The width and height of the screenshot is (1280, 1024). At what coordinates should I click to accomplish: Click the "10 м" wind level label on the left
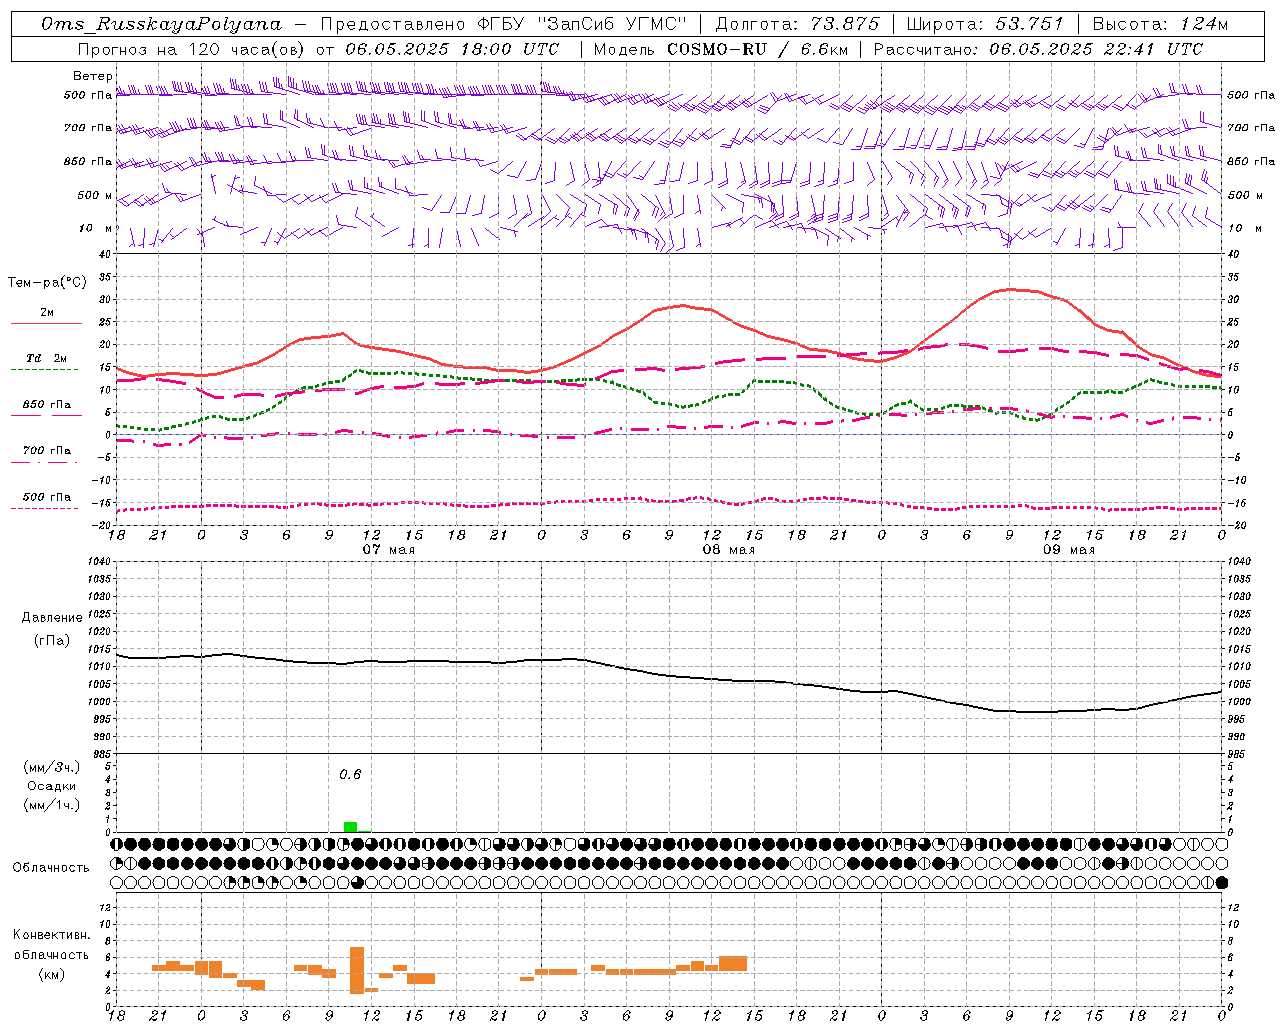click(x=96, y=228)
